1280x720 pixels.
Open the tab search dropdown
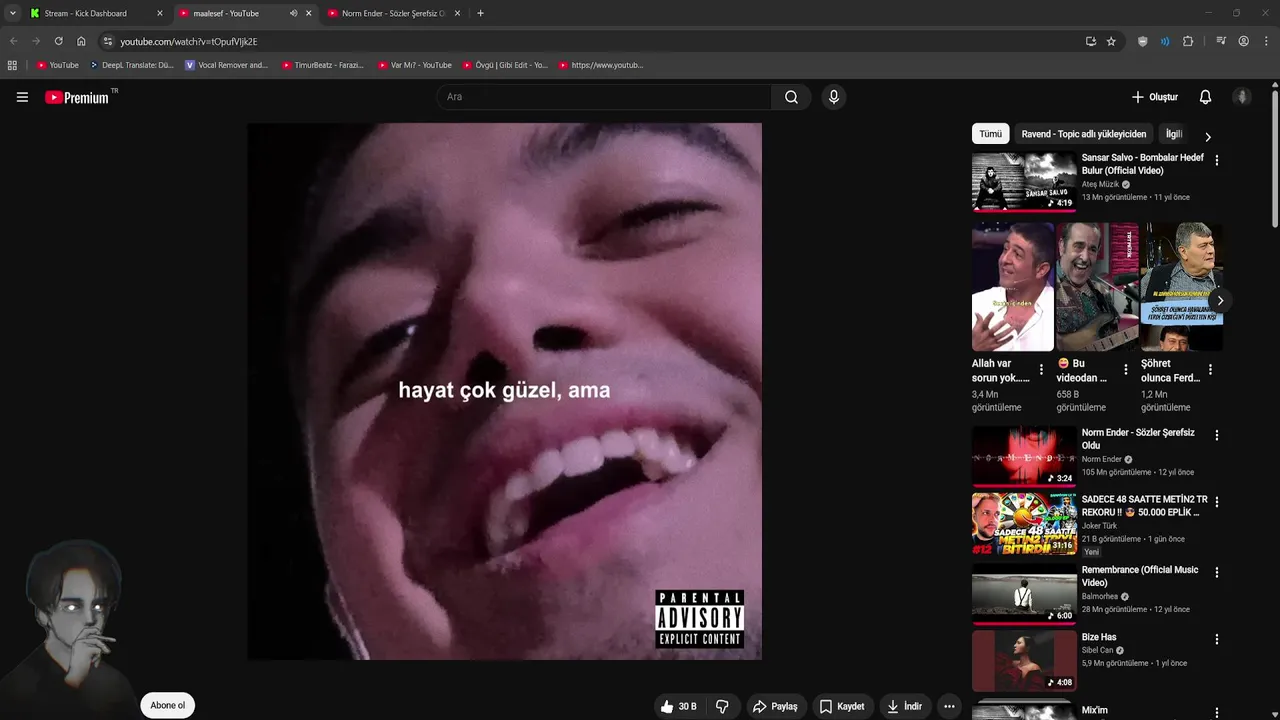point(12,13)
